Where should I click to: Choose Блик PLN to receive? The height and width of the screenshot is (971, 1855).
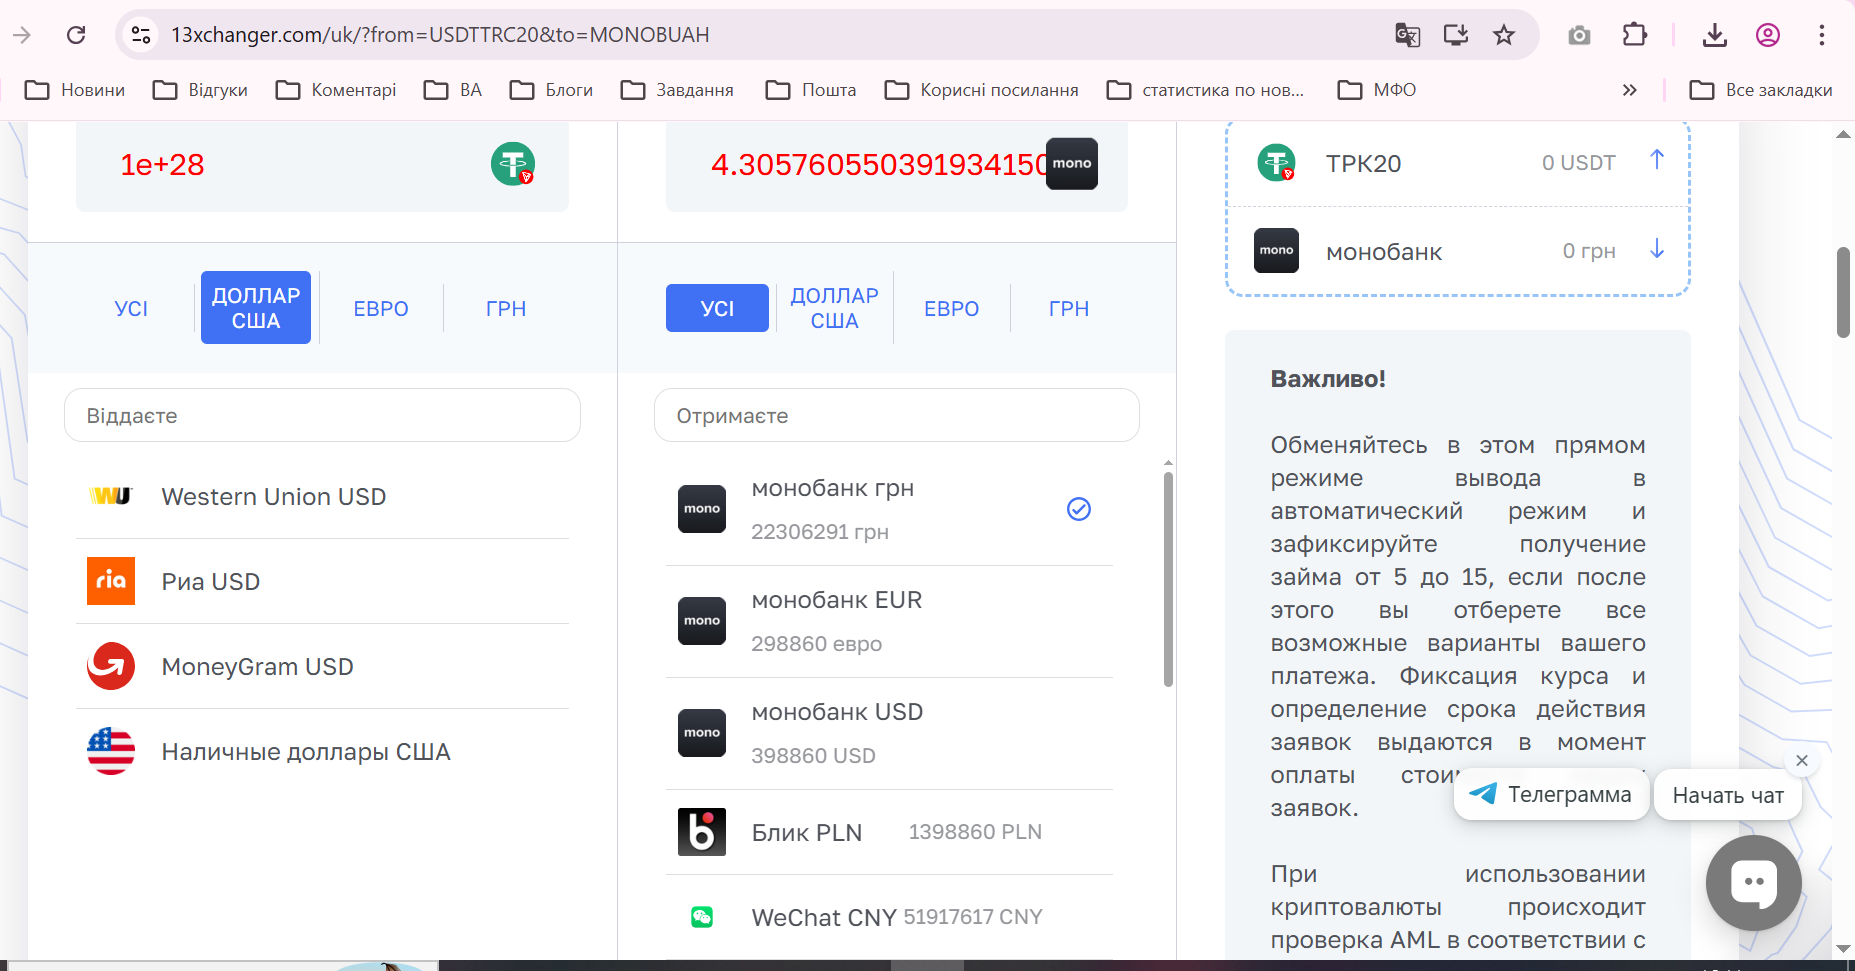point(890,832)
